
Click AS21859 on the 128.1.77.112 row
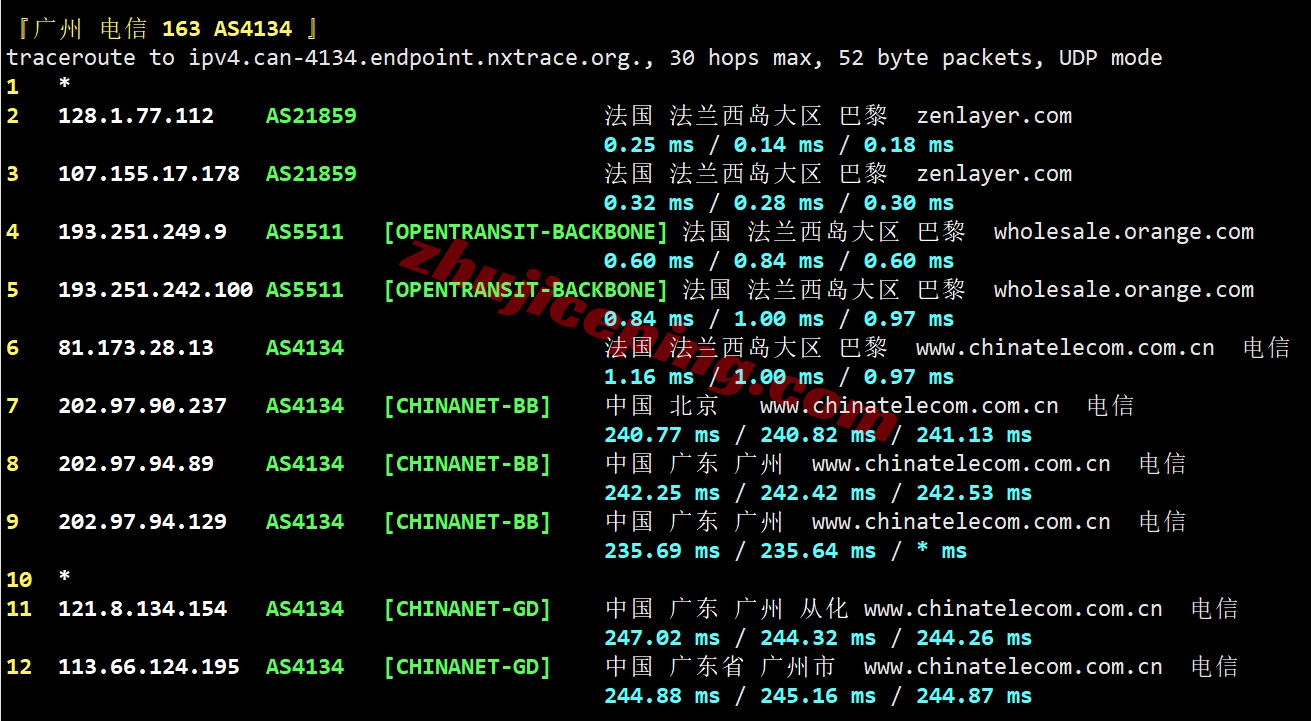tap(311, 116)
